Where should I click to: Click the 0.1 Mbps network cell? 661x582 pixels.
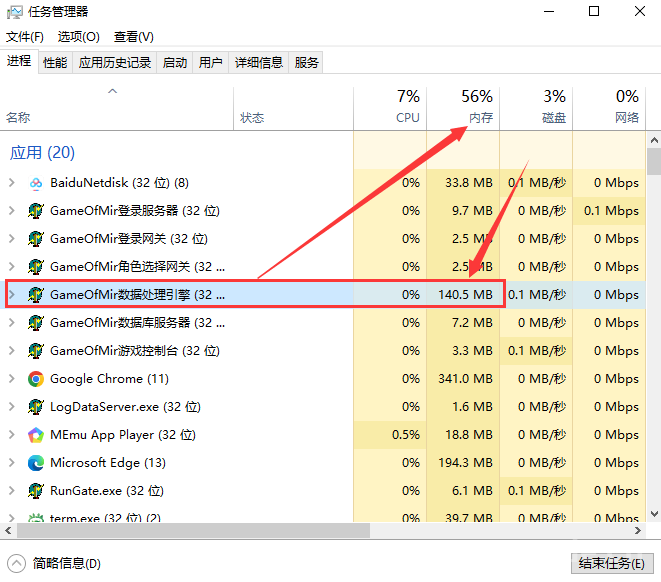tap(611, 211)
